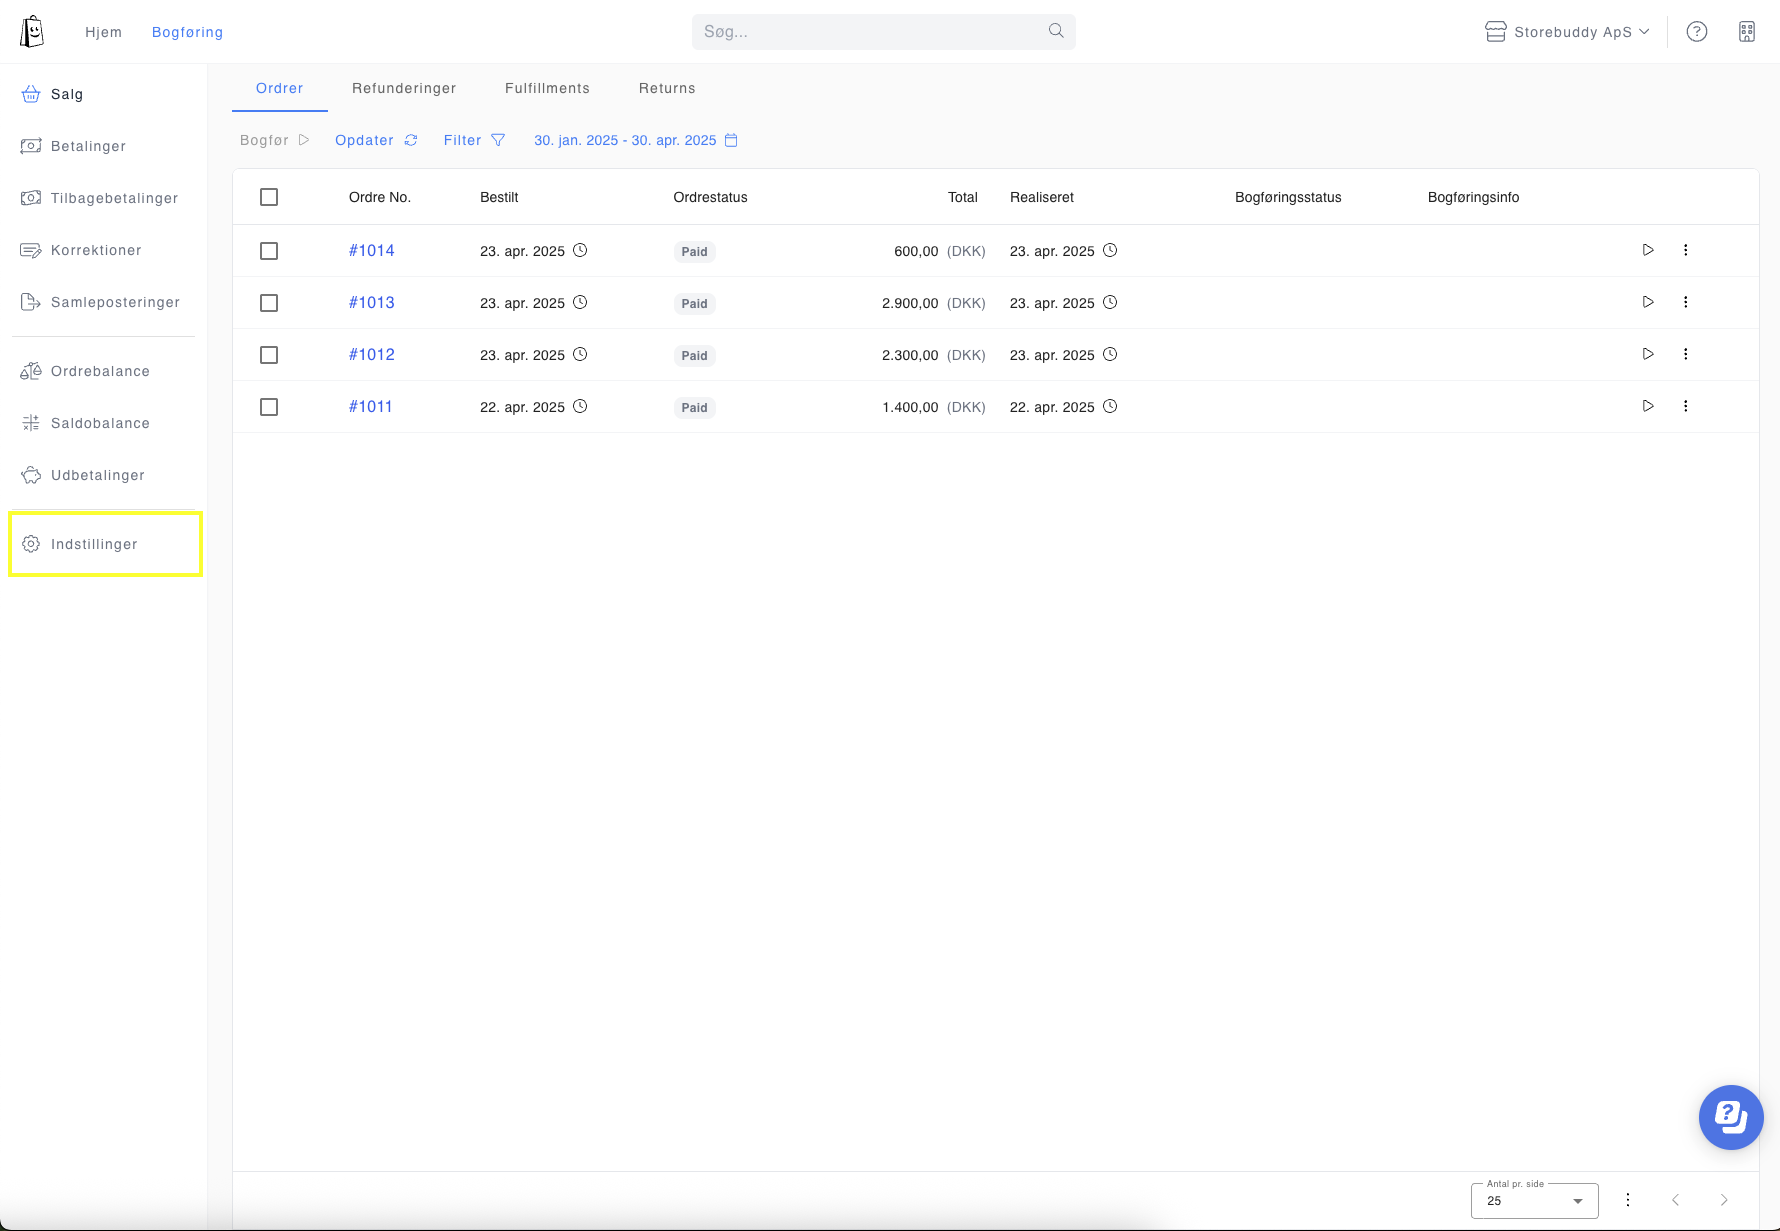Screen dimensions: 1780x1231
Task: Click the Opdater refresh button
Action: coord(376,140)
